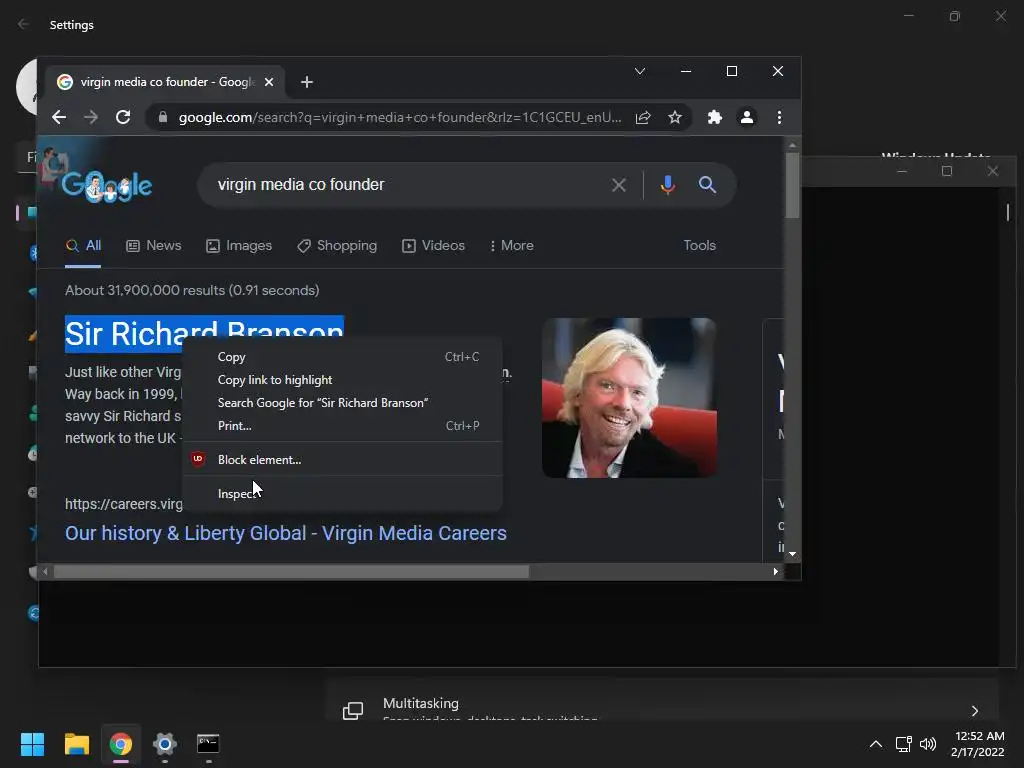Click inside the Google search field
This screenshot has width=1024, height=768.
(x=405, y=185)
